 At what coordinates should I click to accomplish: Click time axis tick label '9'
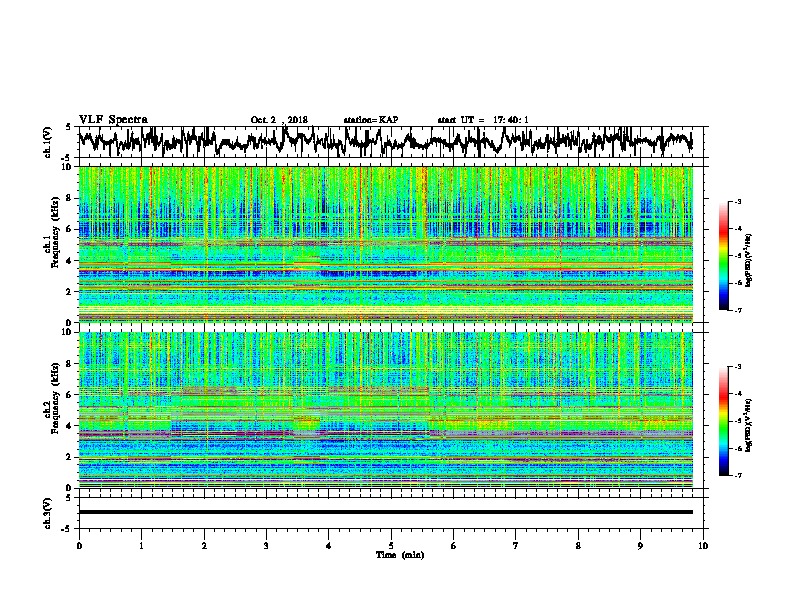pyautogui.click(x=640, y=546)
